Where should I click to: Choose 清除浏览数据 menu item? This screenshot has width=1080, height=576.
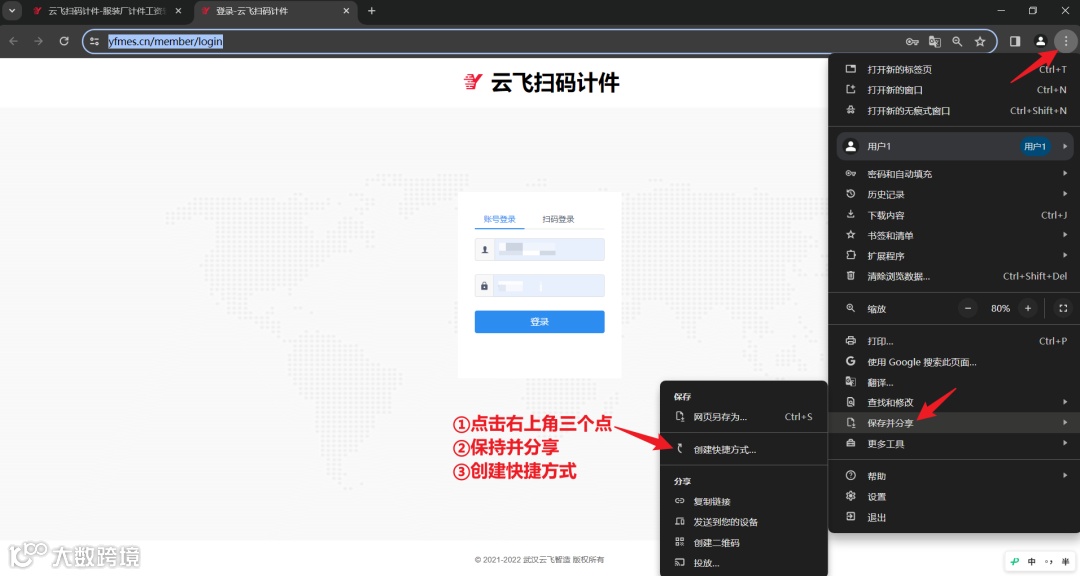point(955,276)
